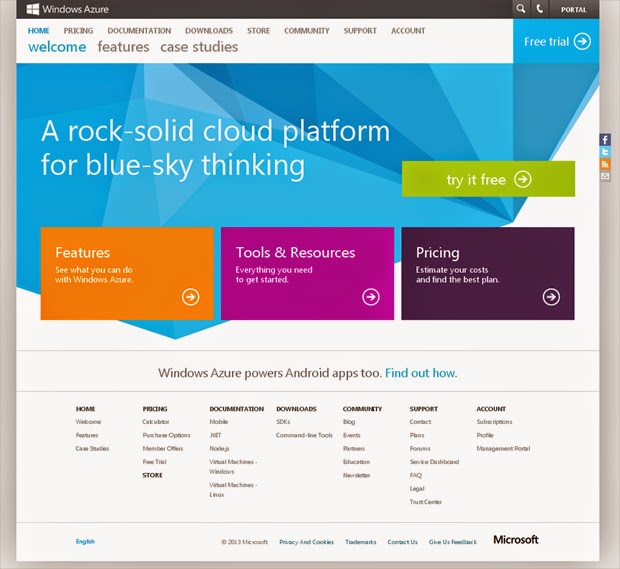Open the Tools & Resources tile heading

point(295,252)
